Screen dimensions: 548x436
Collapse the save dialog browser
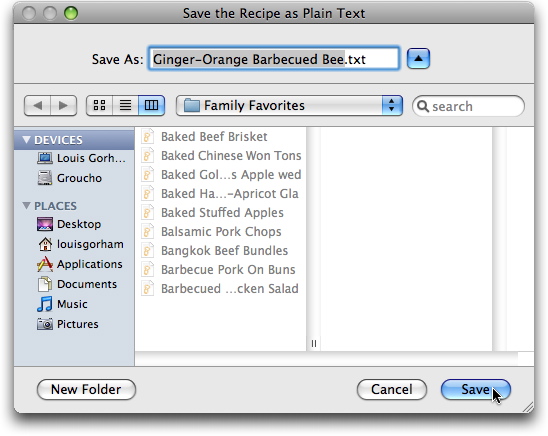click(x=418, y=58)
